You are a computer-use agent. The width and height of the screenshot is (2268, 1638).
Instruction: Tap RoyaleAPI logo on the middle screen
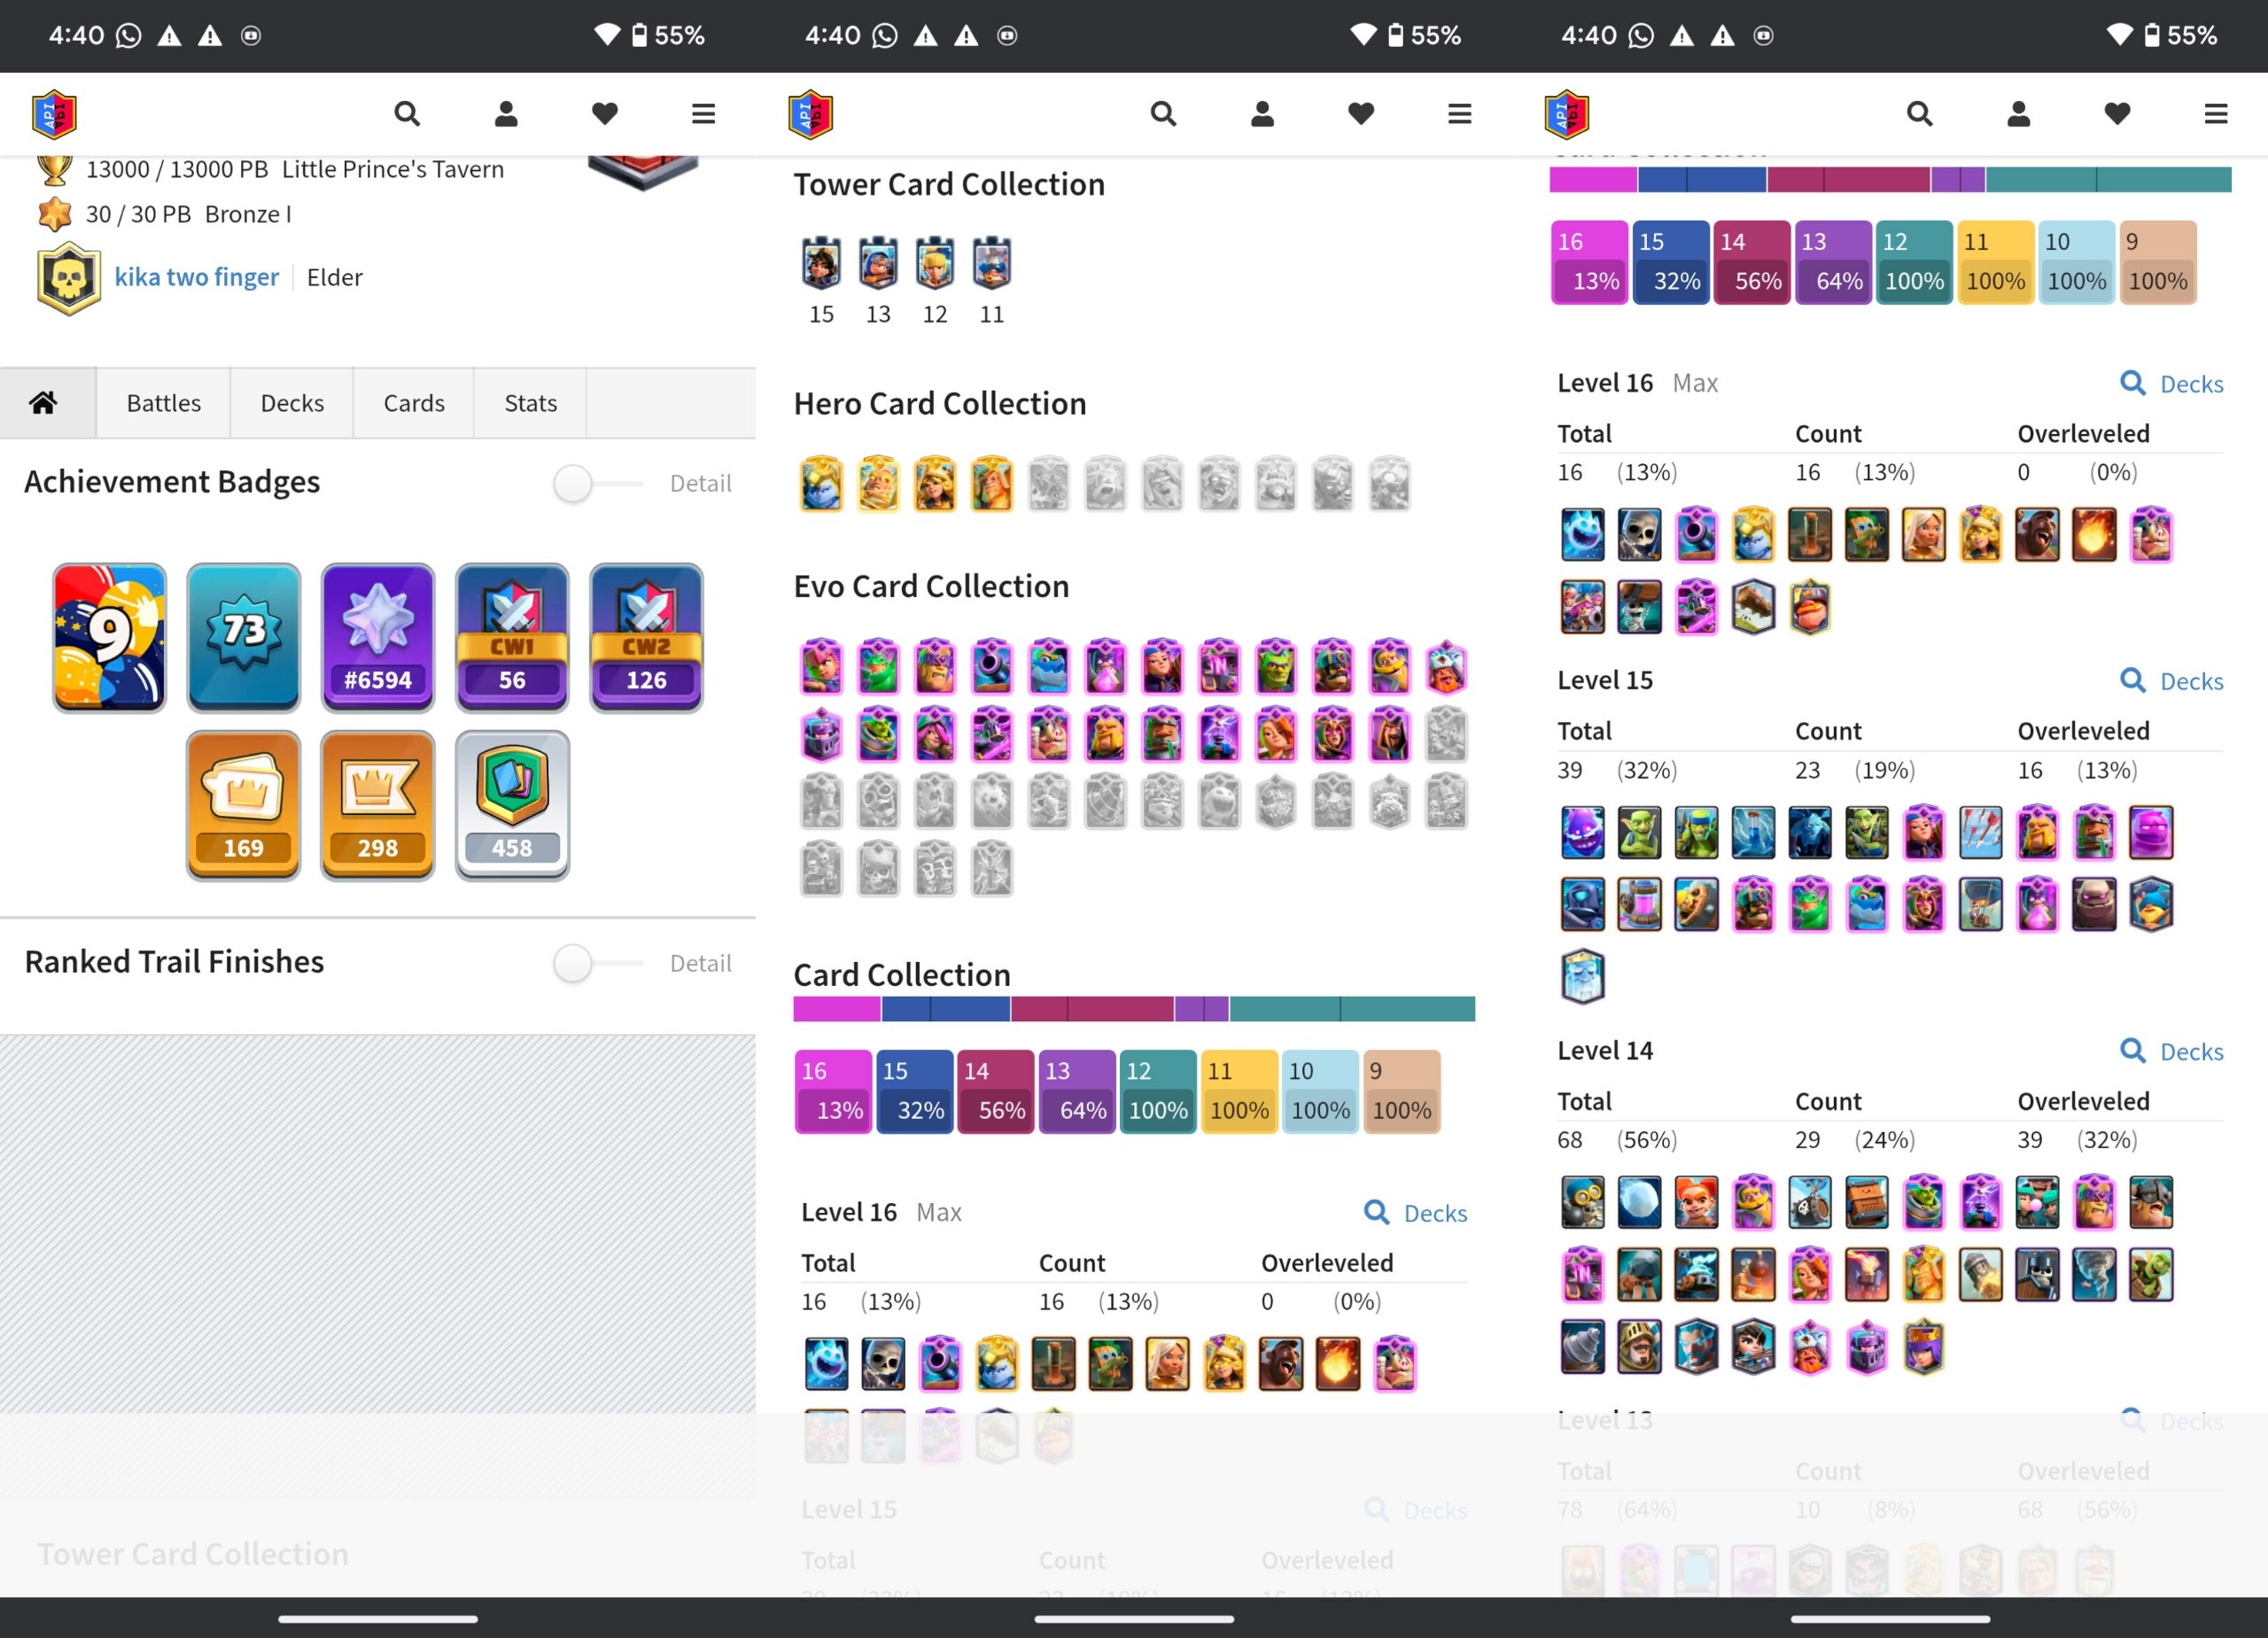[x=811, y=114]
